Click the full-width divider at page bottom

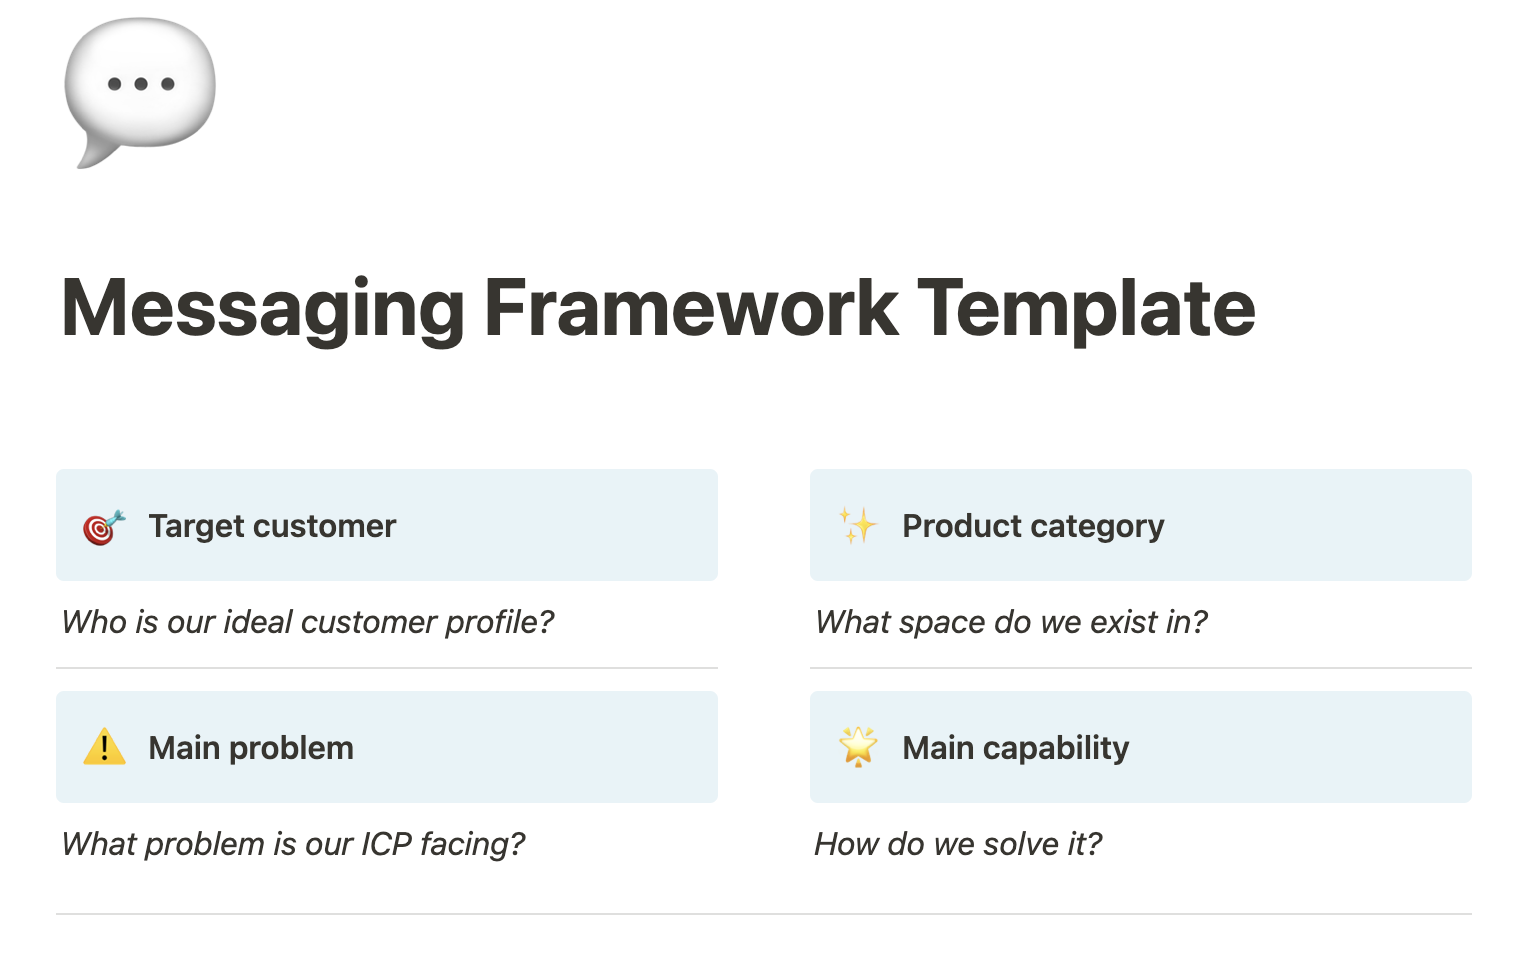764,914
